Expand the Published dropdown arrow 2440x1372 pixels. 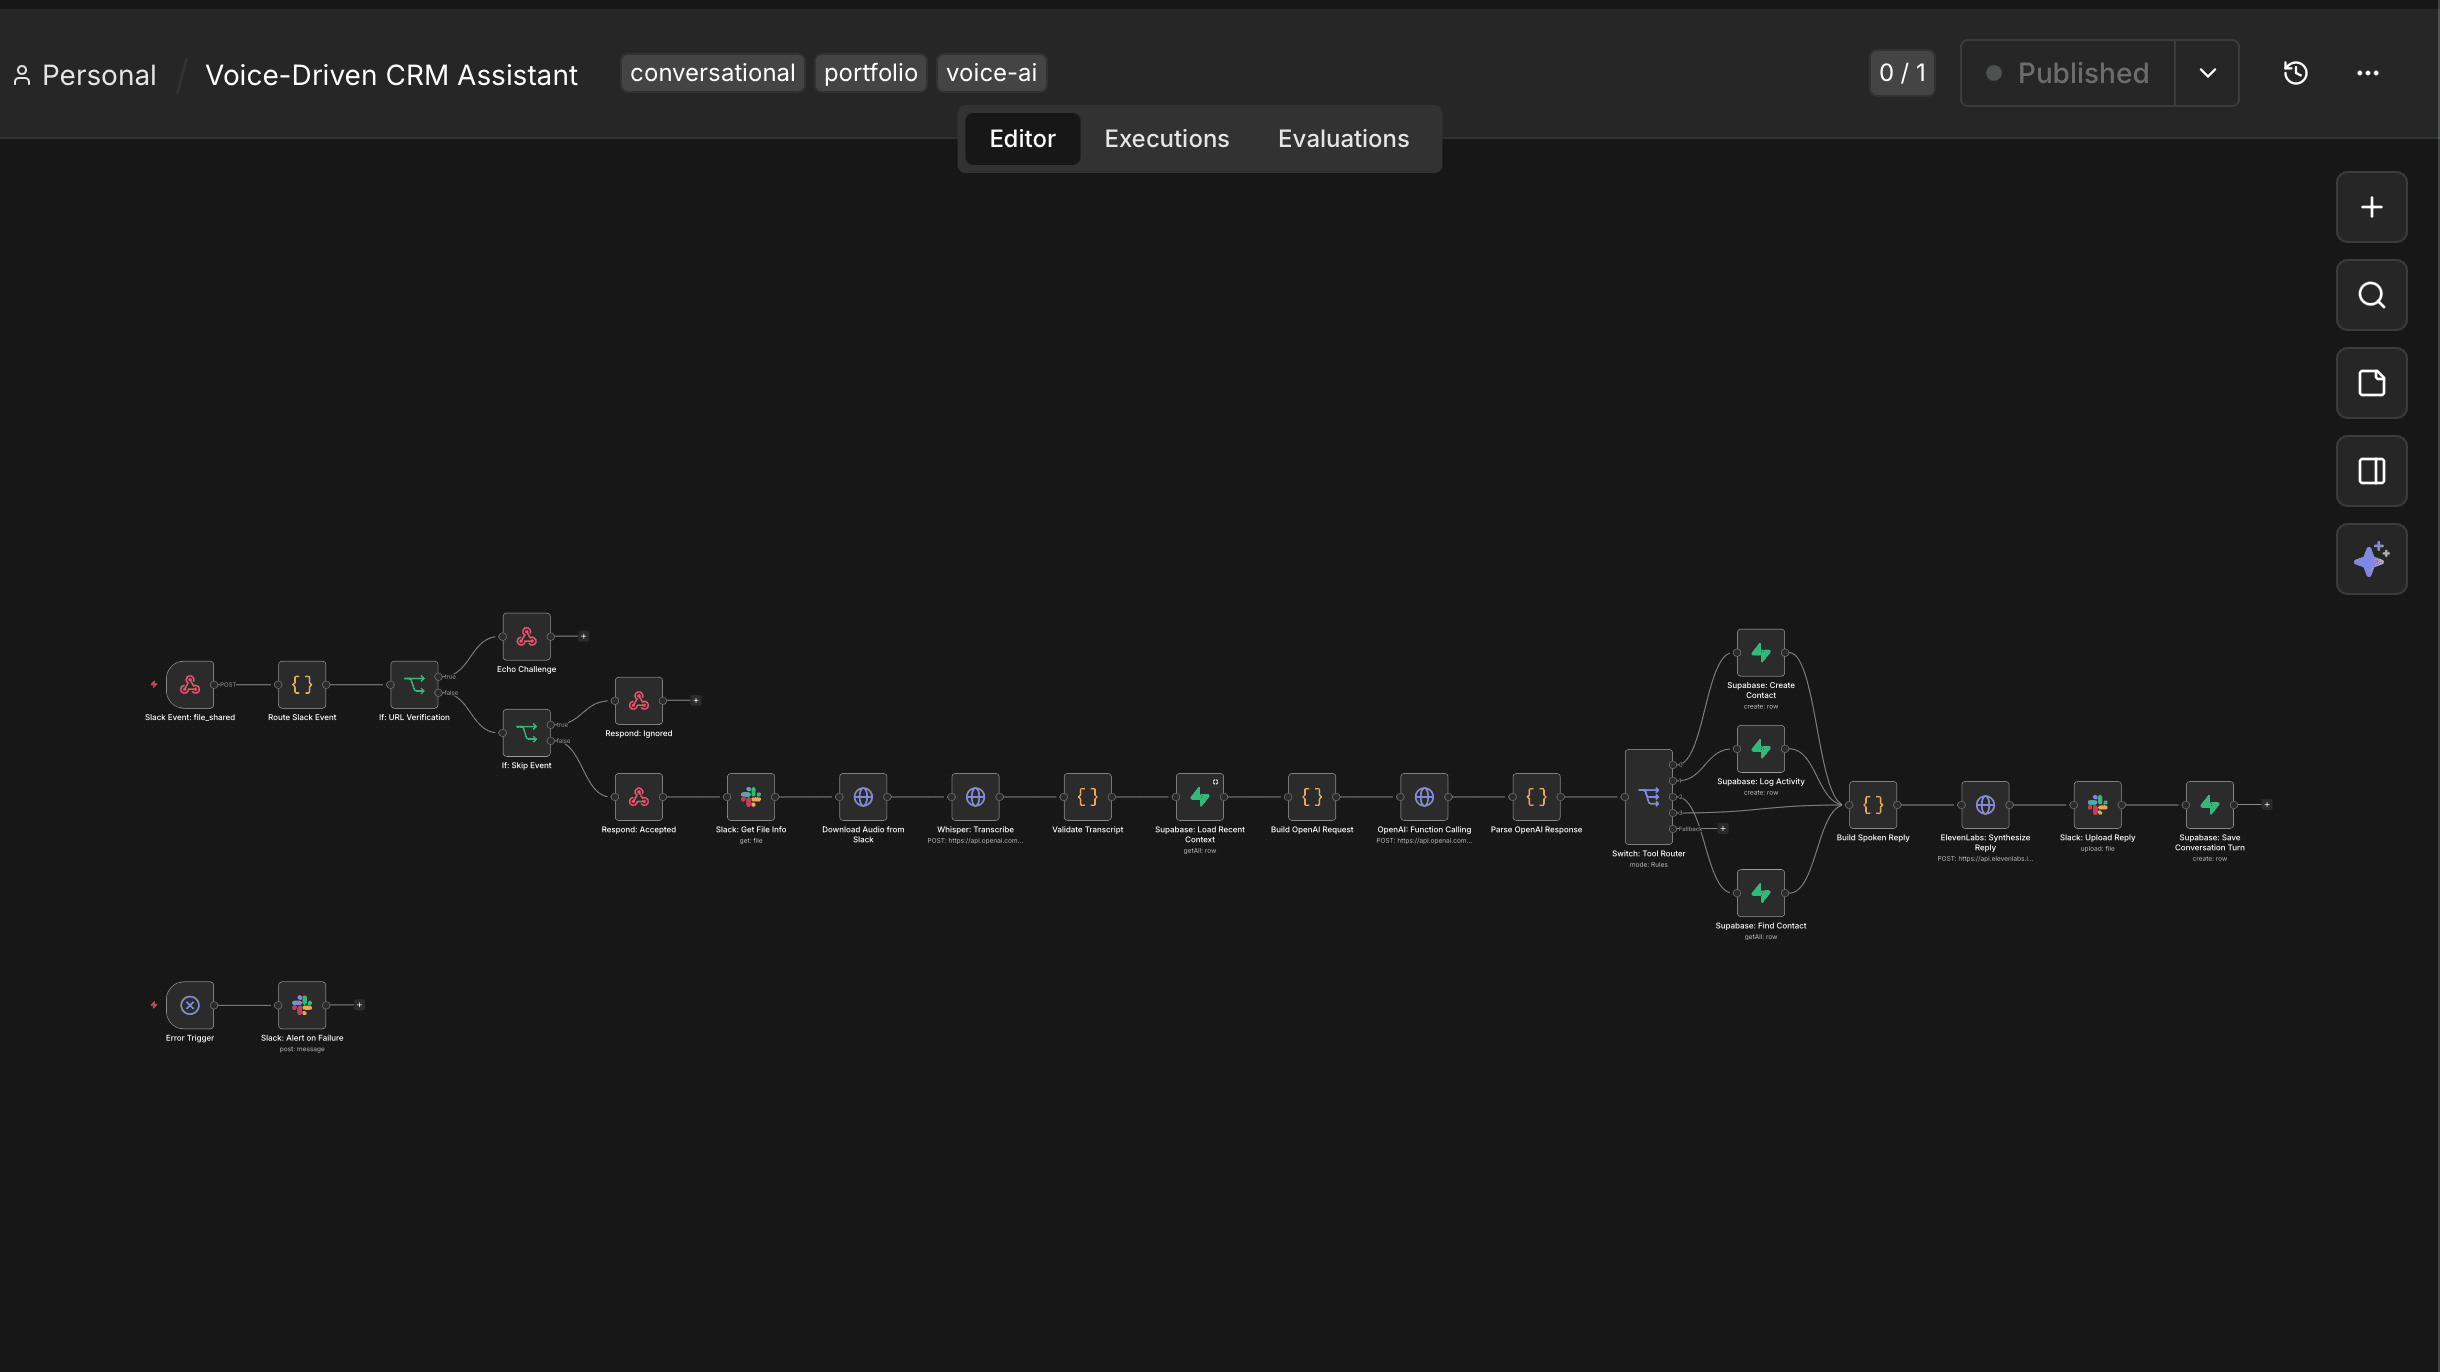(2208, 73)
